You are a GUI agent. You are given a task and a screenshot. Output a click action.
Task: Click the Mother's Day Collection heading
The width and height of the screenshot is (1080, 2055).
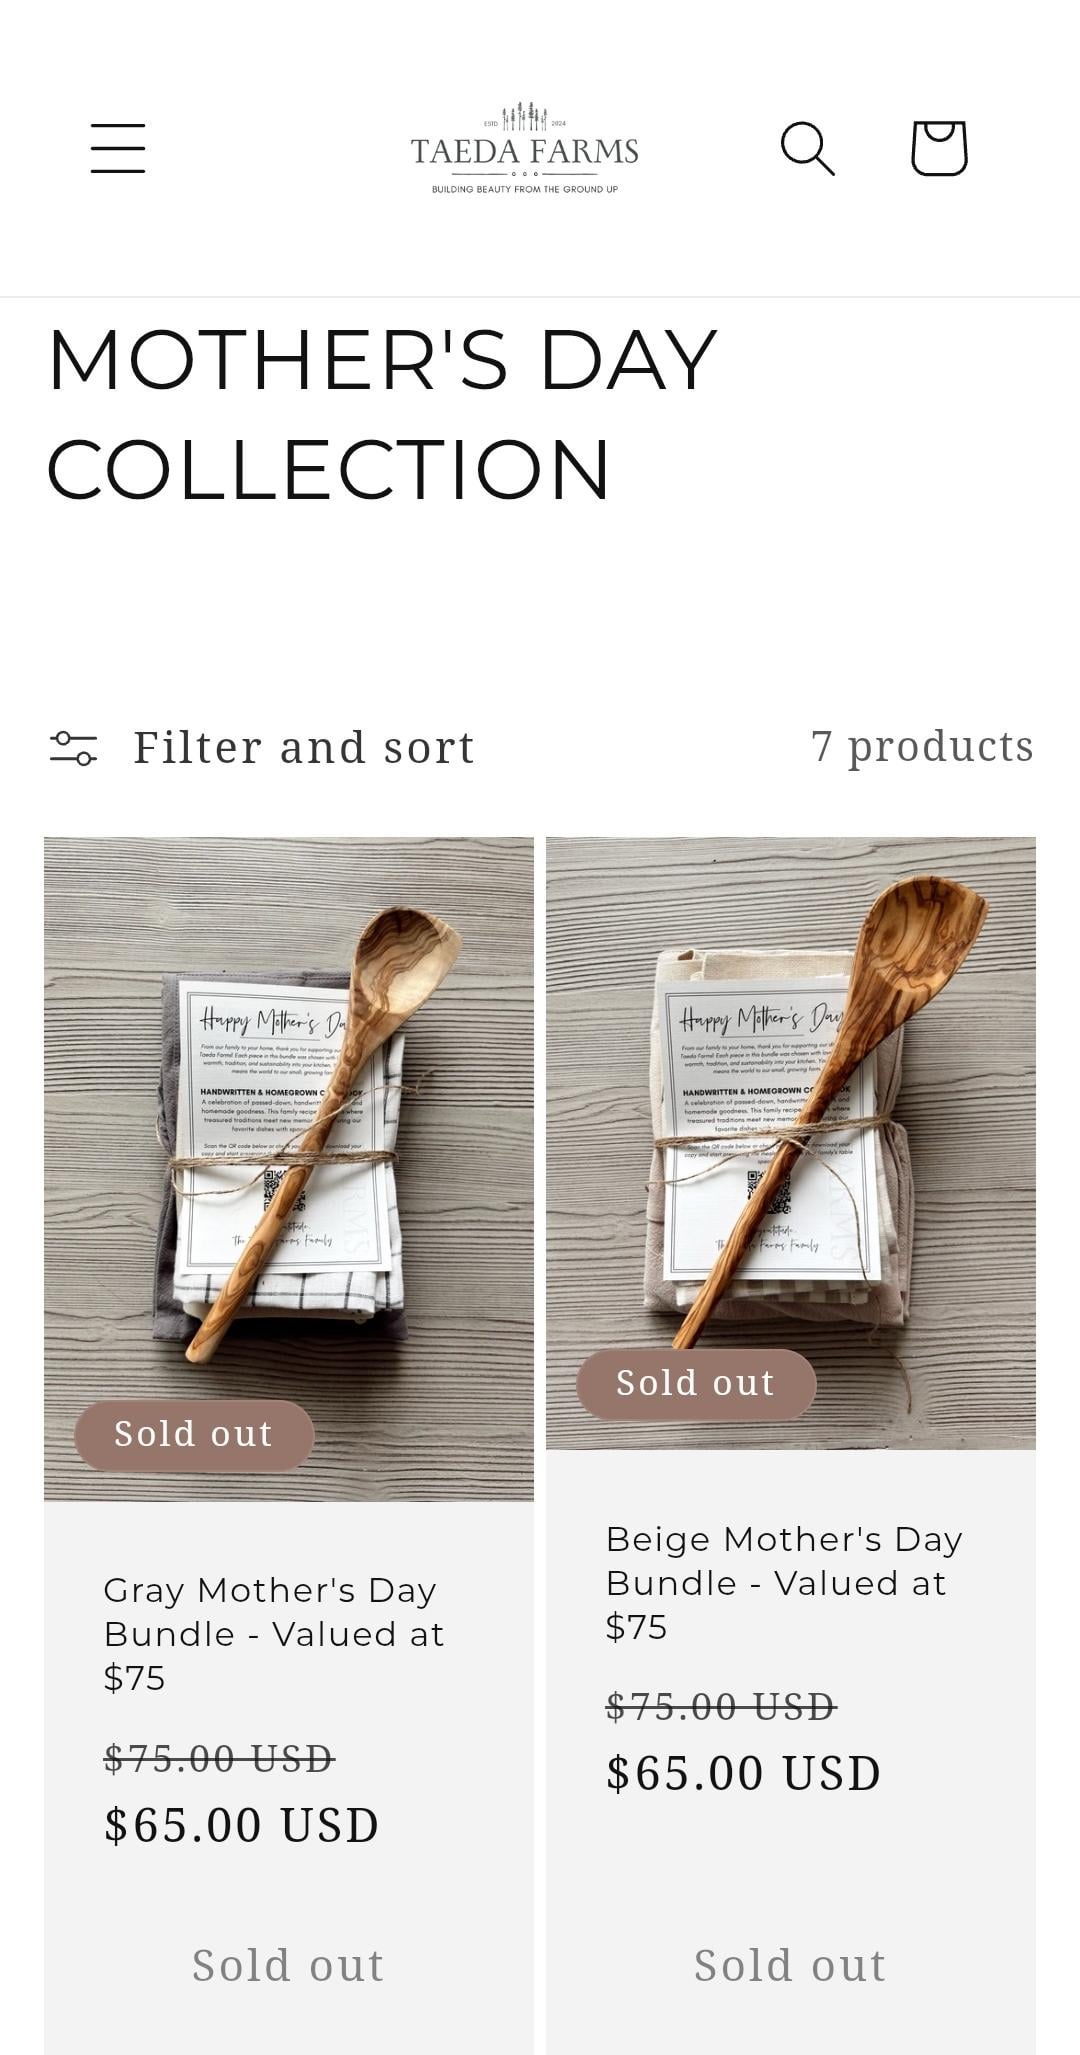pos(382,413)
